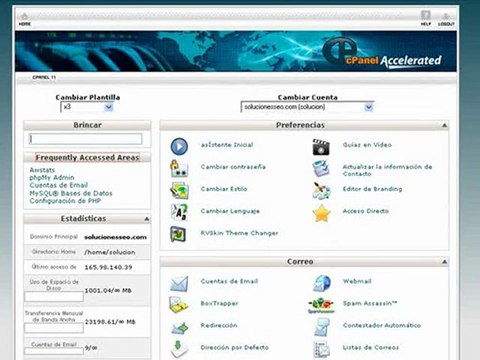This screenshot has width=480, height=360.
Task: Open the Awstats link
Action: point(42,170)
